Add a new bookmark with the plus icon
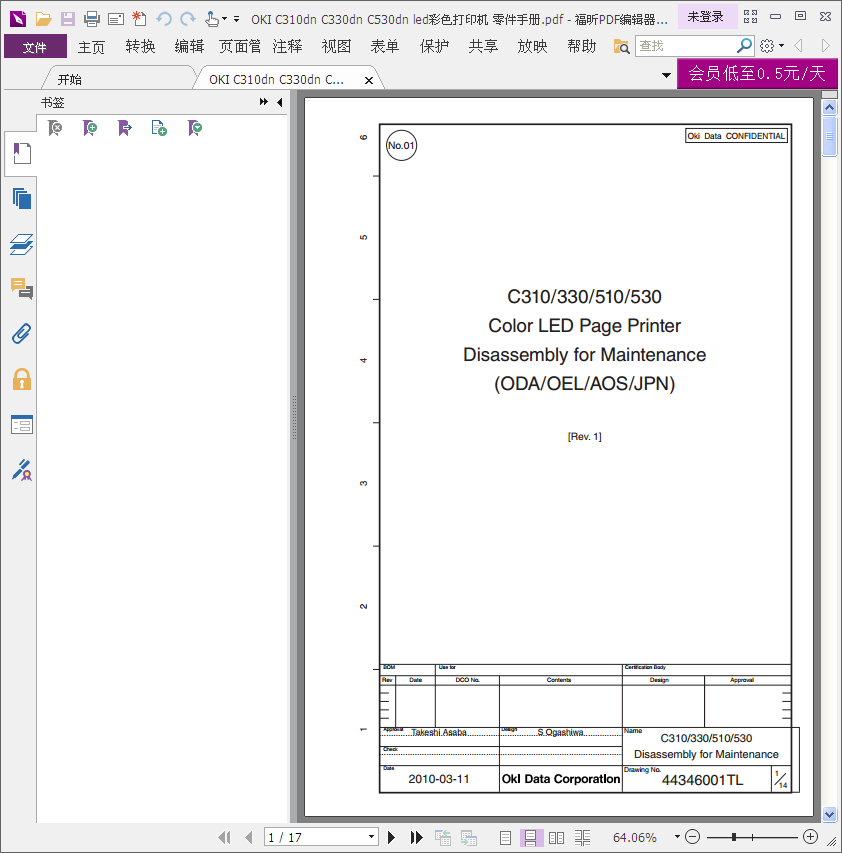The height and width of the screenshot is (853, 842). click(x=90, y=128)
